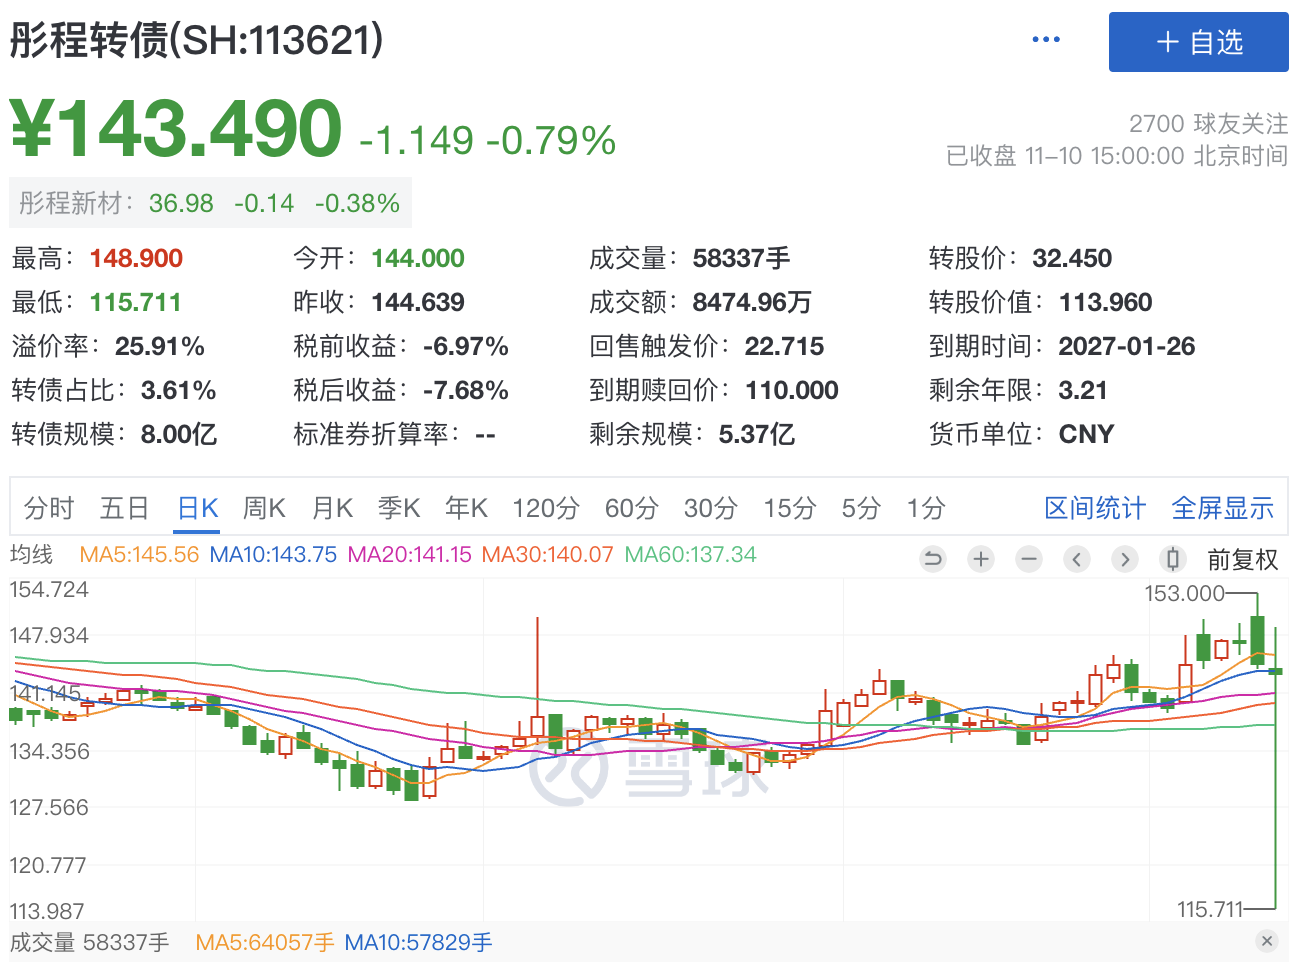Switch to the 分时 intraday tab

point(49,508)
